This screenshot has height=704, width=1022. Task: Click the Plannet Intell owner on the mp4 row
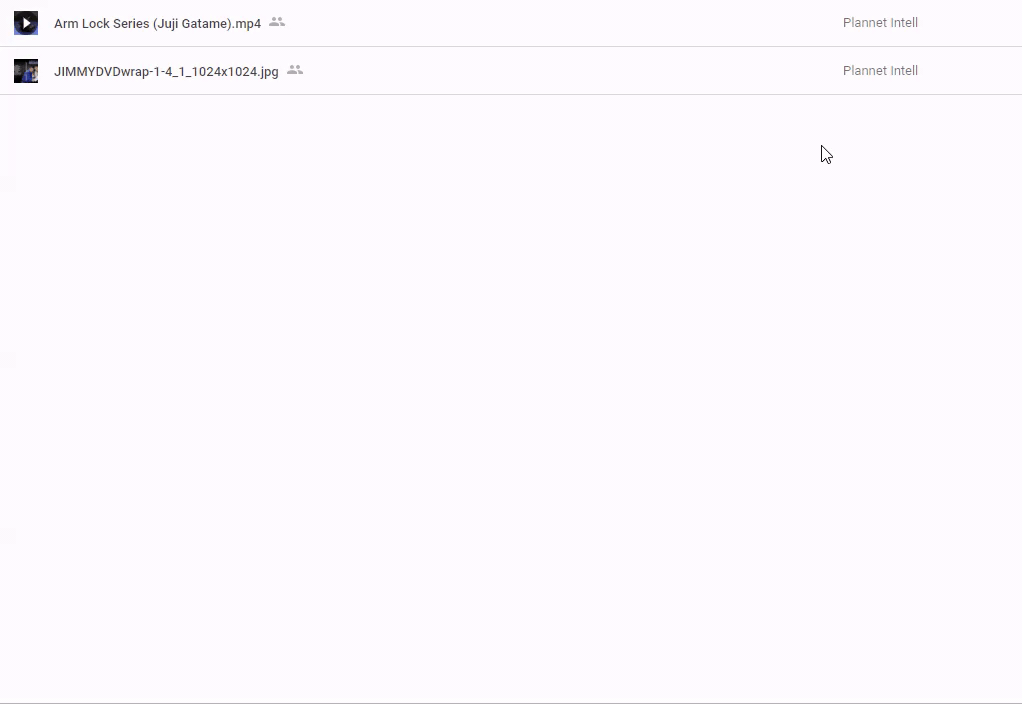[880, 23]
